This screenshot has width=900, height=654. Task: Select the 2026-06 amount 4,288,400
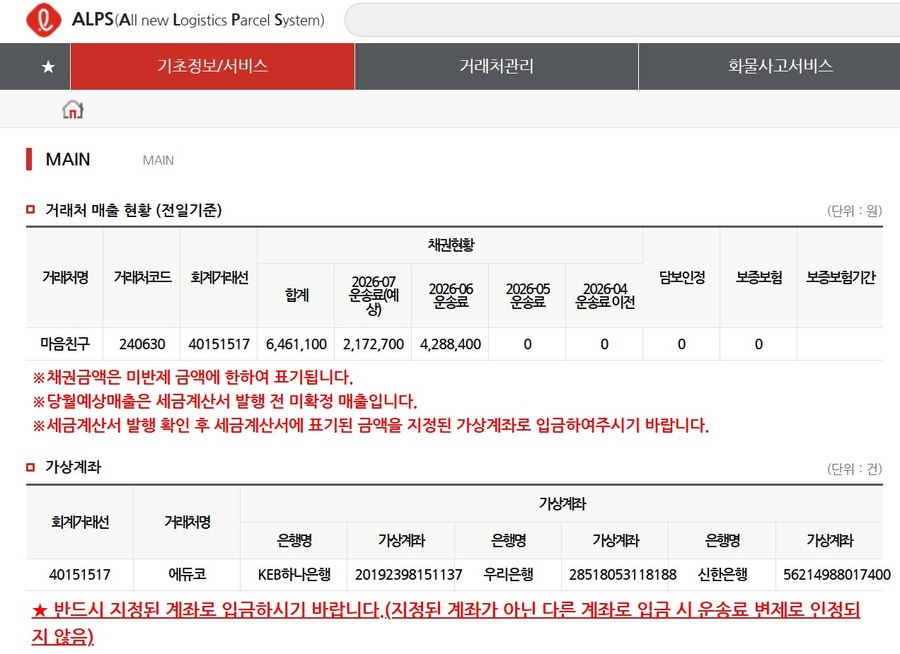point(451,344)
